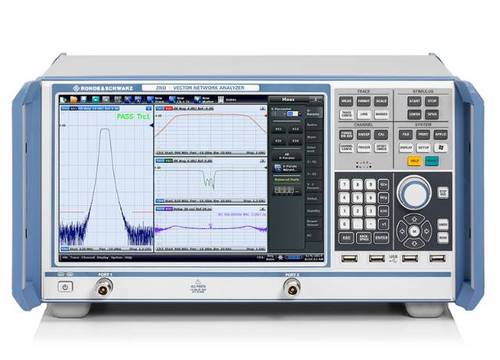
Task: Click the save disk toolbar icon
Action: click(84, 99)
